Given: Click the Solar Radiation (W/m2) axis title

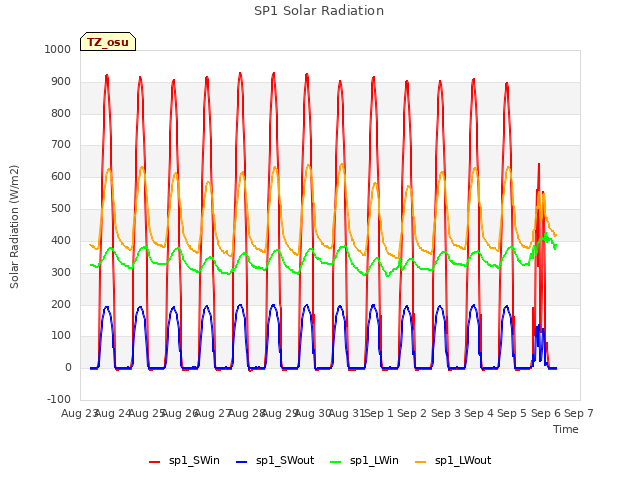Looking at the screenshot, I should pyautogui.click(x=14, y=227).
